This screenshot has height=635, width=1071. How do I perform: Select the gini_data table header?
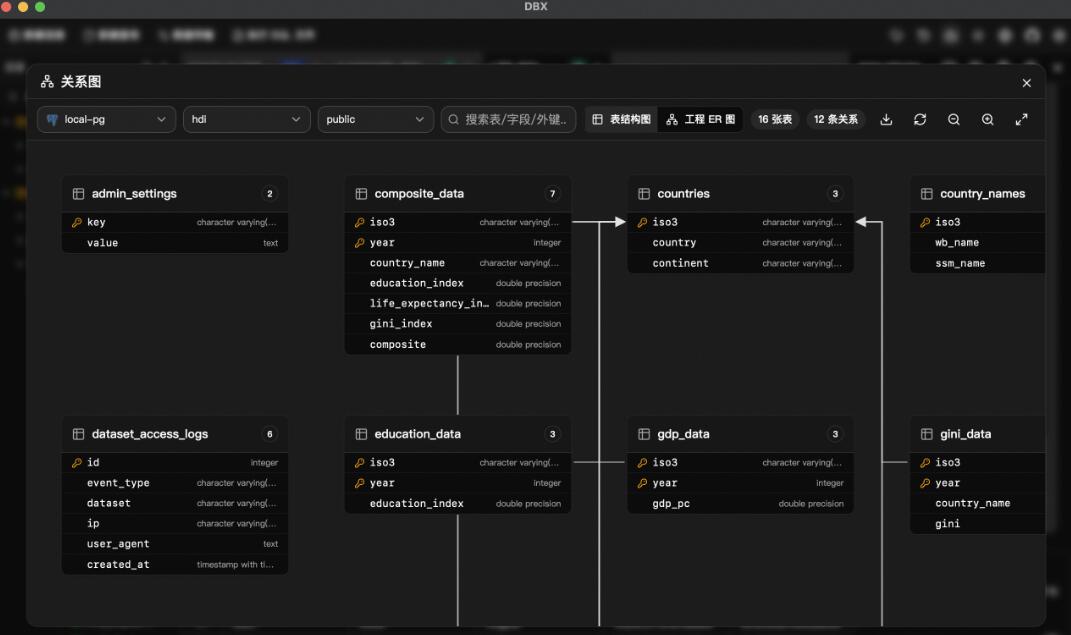coord(978,434)
